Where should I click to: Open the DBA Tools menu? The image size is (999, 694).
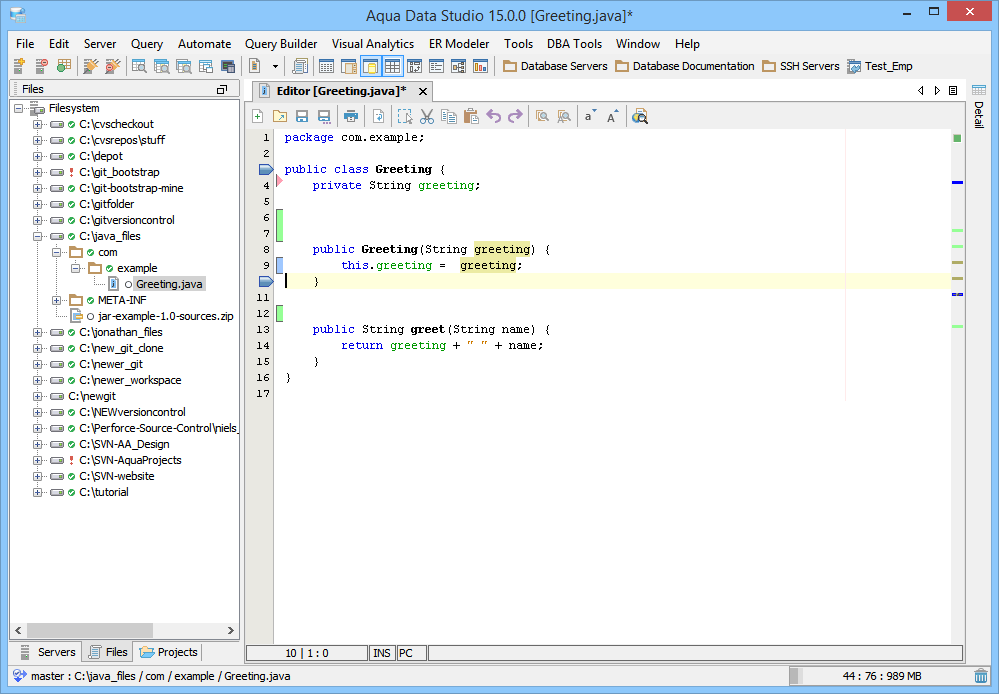[574, 44]
